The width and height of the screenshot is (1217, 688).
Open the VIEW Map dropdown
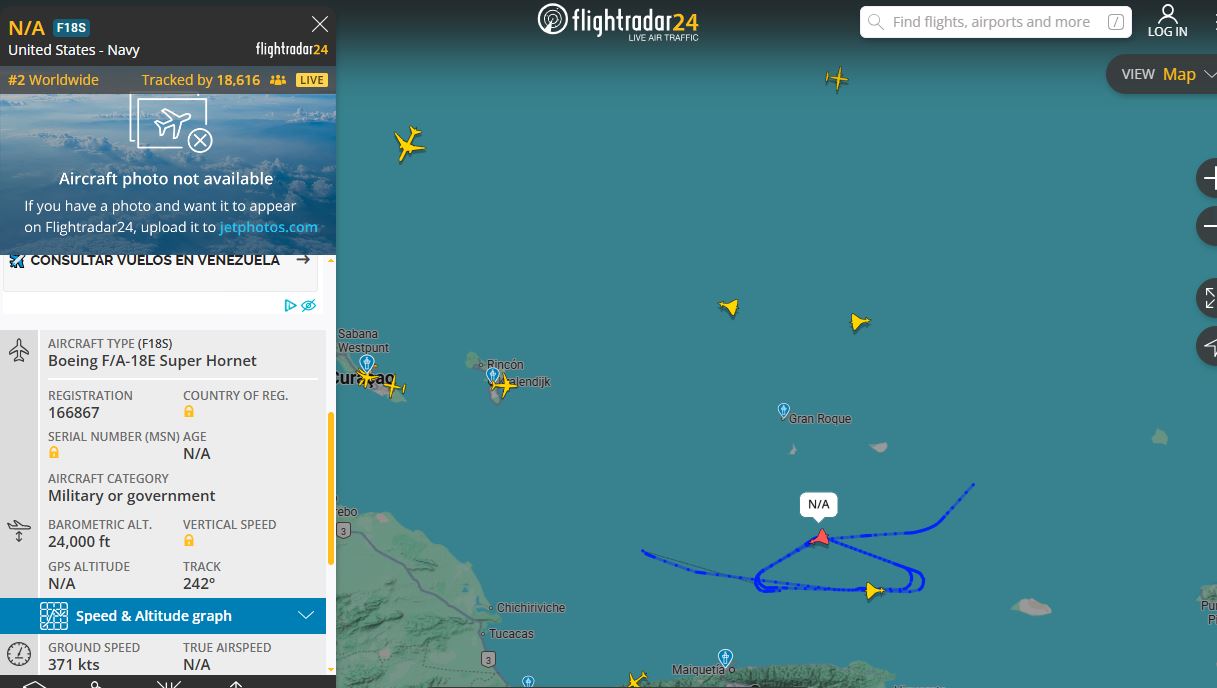pos(1165,74)
